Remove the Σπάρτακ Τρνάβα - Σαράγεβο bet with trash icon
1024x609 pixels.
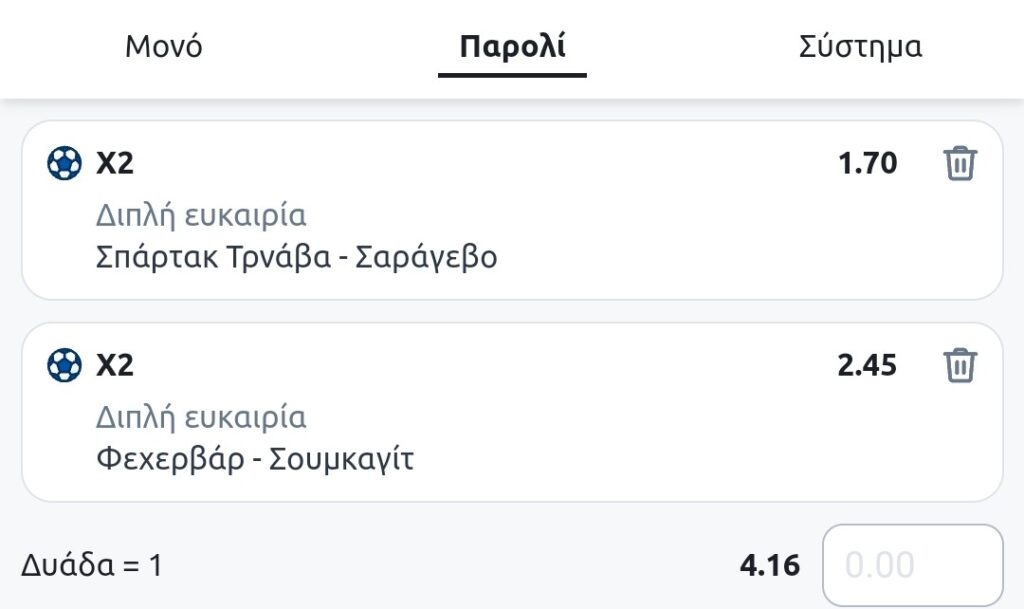[959, 163]
